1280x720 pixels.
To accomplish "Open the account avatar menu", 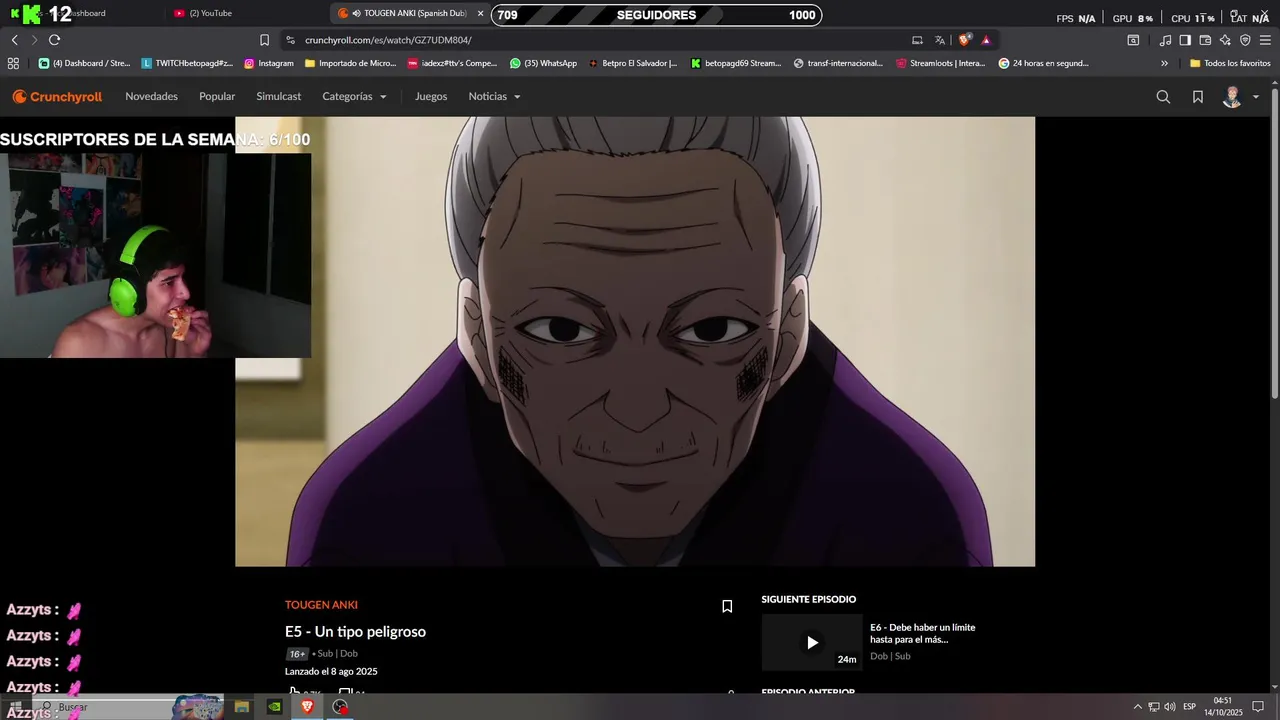I will coord(1240,97).
